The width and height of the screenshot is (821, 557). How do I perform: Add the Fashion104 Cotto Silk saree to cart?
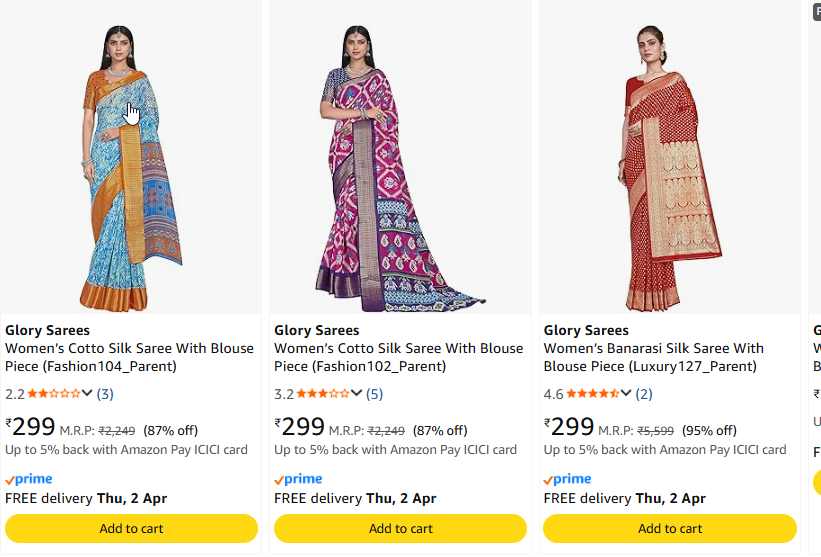tap(131, 528)
